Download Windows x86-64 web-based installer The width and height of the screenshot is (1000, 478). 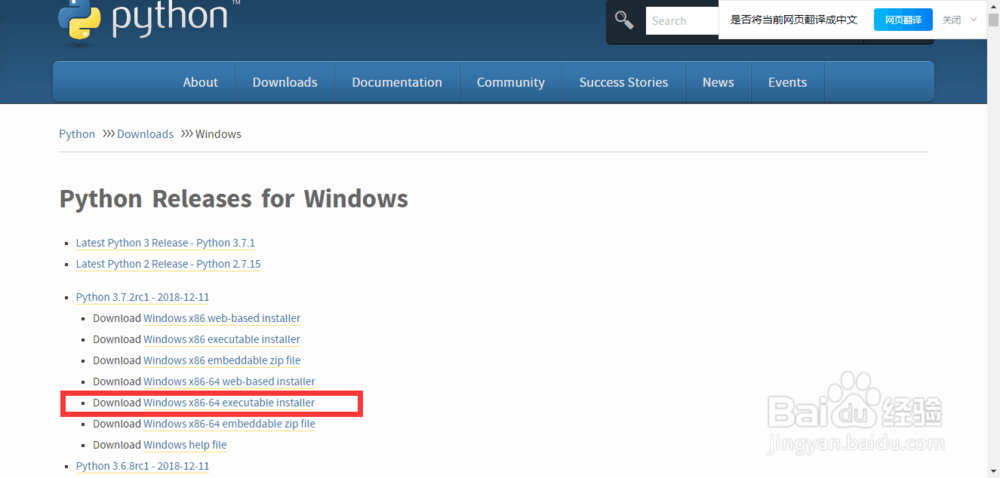[229, 381]
